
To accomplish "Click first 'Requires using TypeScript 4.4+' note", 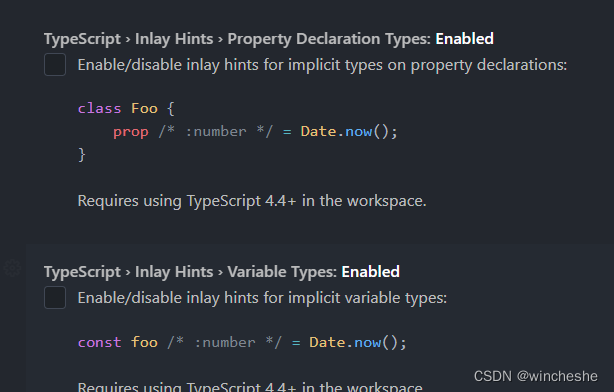I will pos(252,201).
